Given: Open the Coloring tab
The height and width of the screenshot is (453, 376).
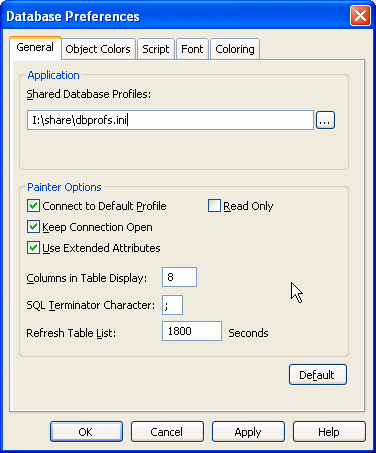Looking at the screenshot, I should point(235,49).
